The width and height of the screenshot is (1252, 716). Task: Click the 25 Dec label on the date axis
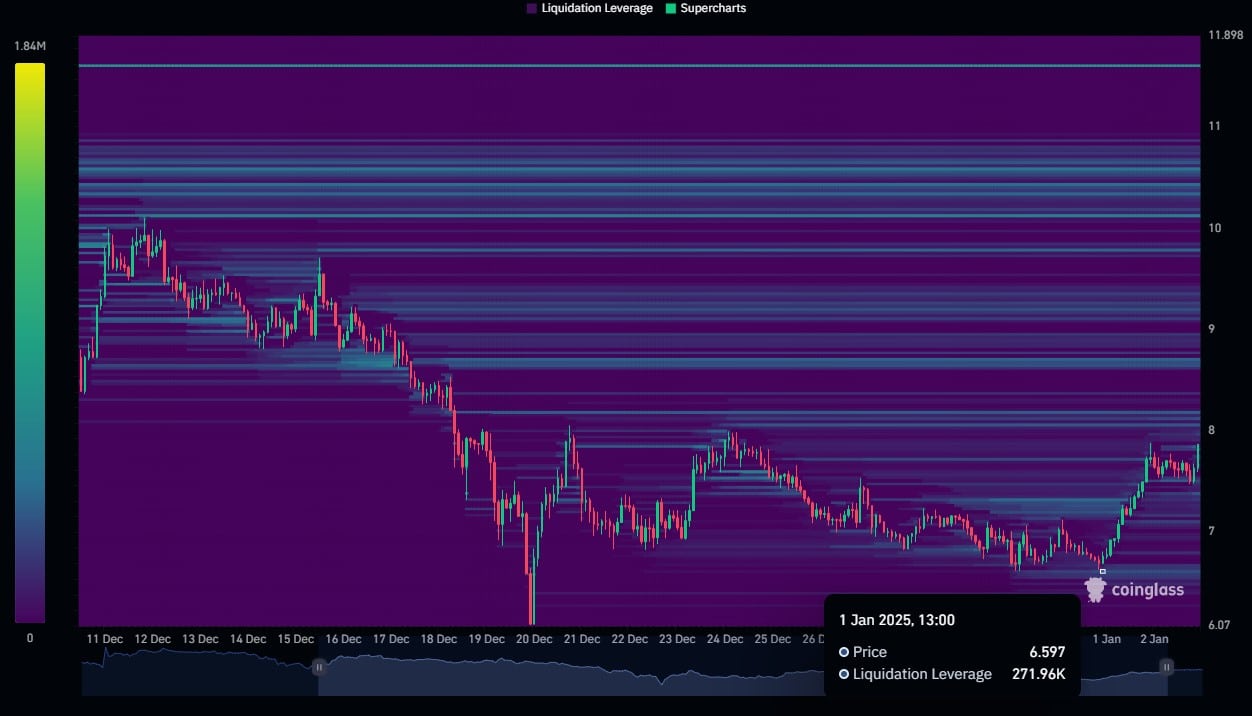click(772, 638)
